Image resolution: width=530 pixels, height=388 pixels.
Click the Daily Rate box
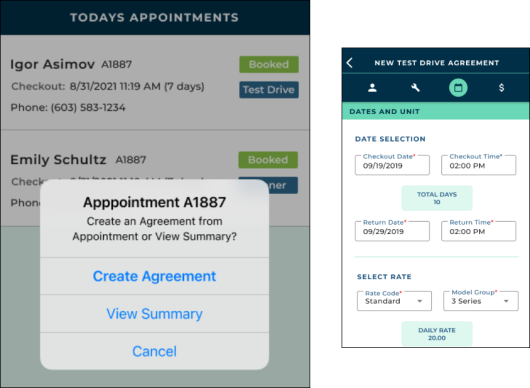pyautogui.click(x=437, y=334)
